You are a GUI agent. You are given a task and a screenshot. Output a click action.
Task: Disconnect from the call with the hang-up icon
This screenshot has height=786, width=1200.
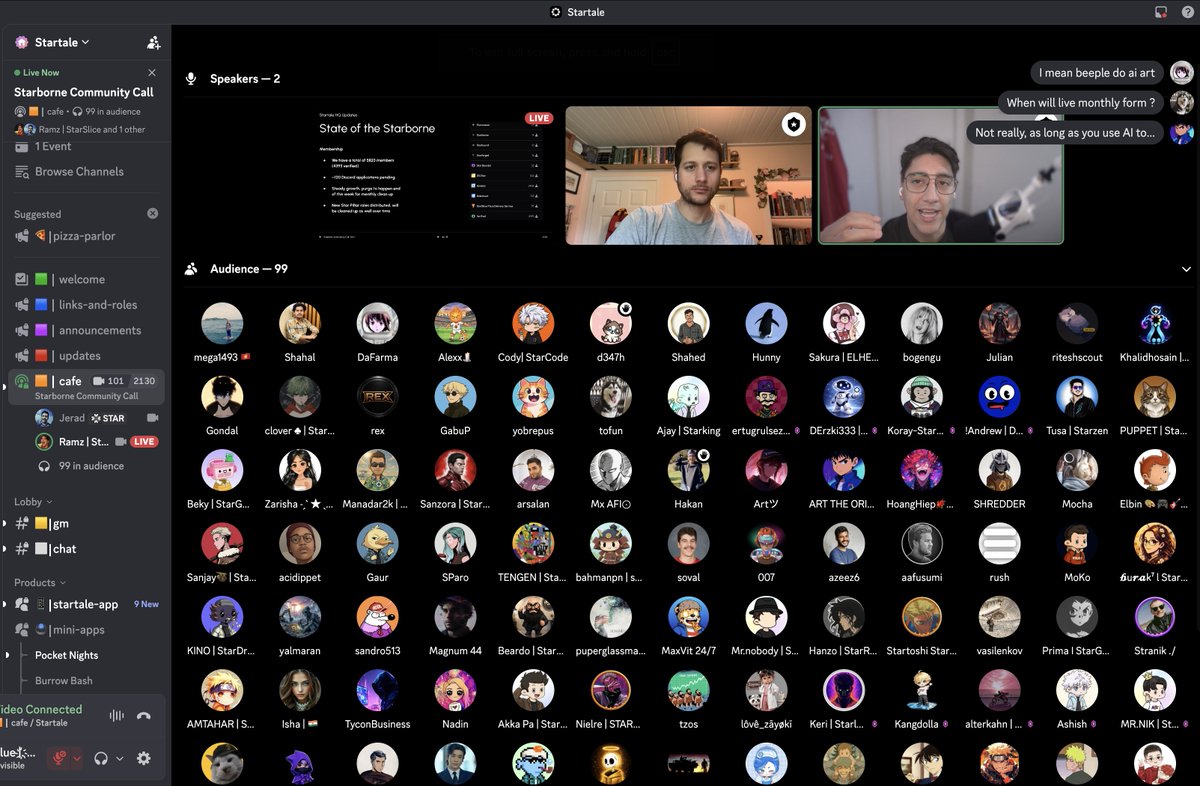click(144, 716)
